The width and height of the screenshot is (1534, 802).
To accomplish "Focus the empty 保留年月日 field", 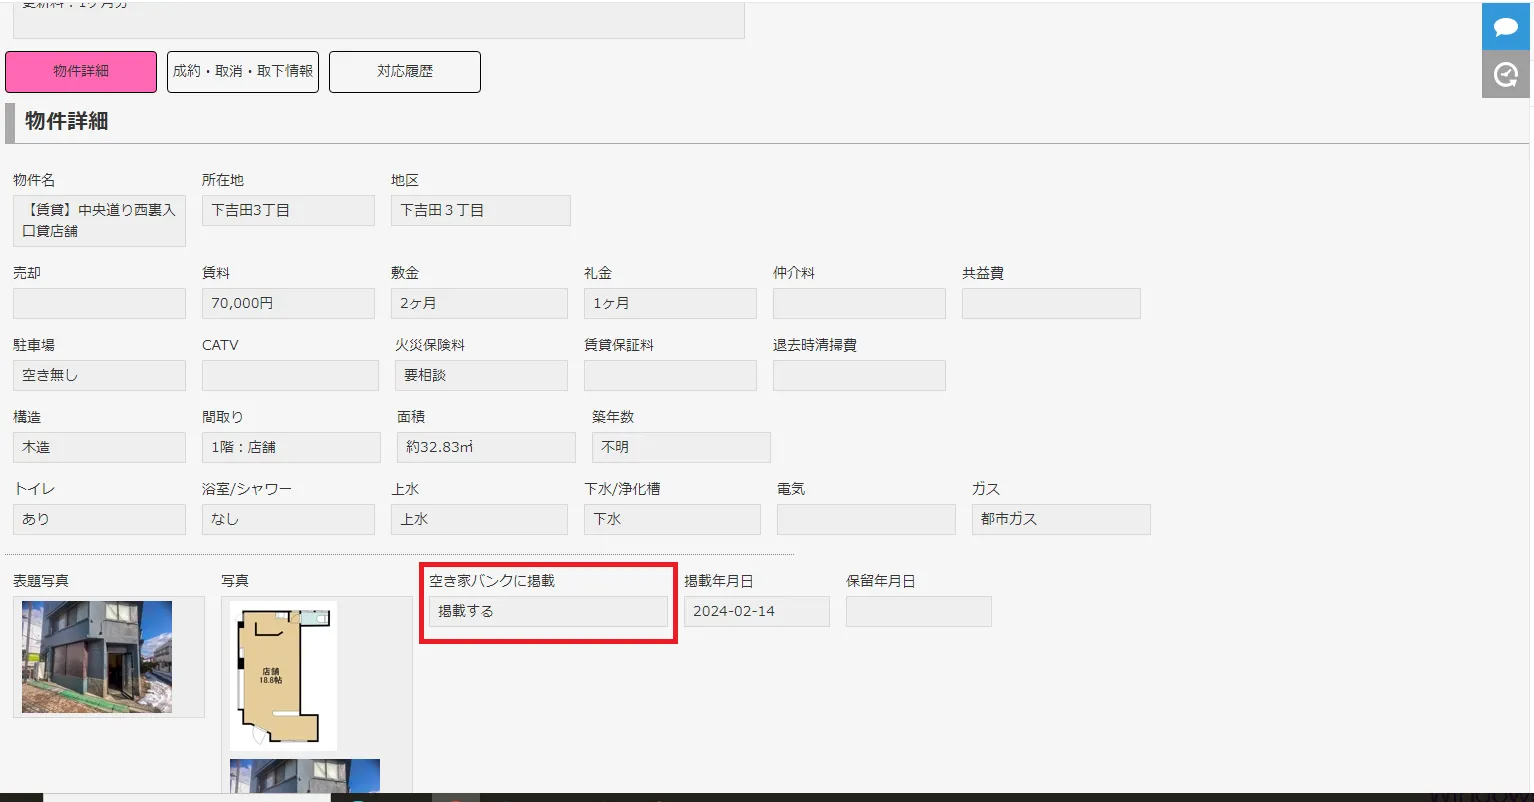I will tap(918, 611).
